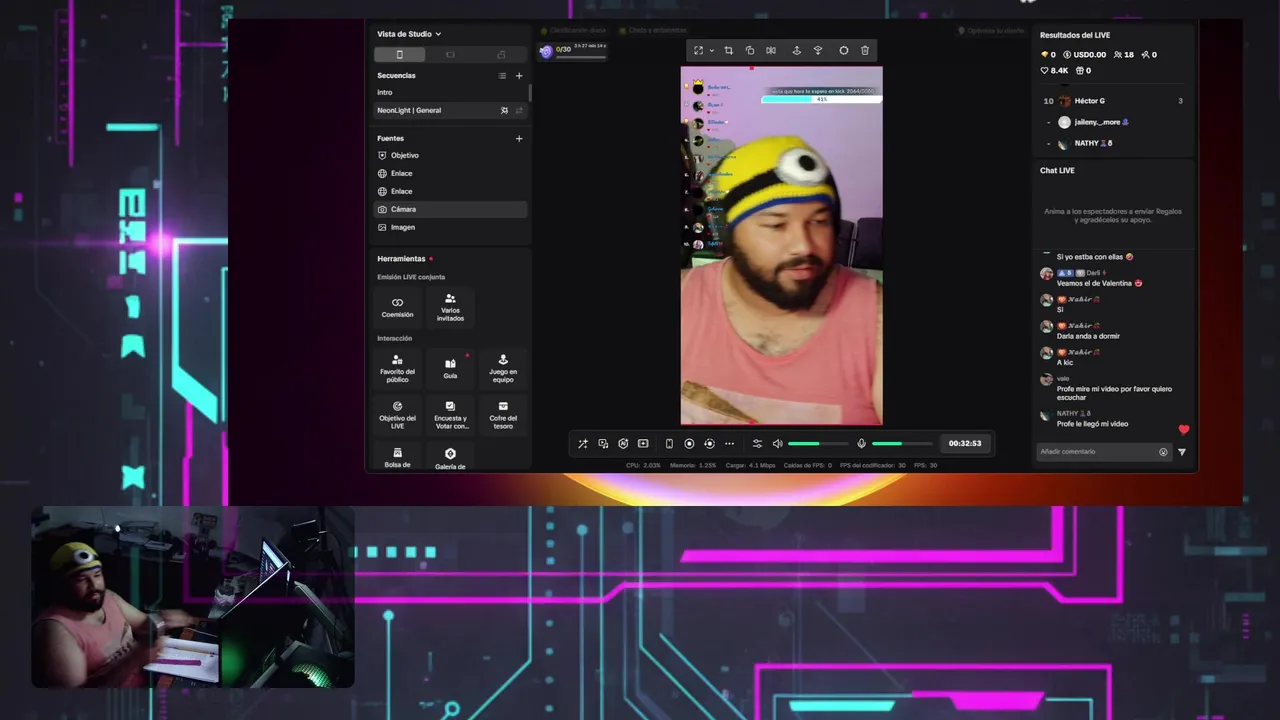Open Juego en equipo tool
1280x720 pixels.
pyautogui.click(x=503, y=368)
